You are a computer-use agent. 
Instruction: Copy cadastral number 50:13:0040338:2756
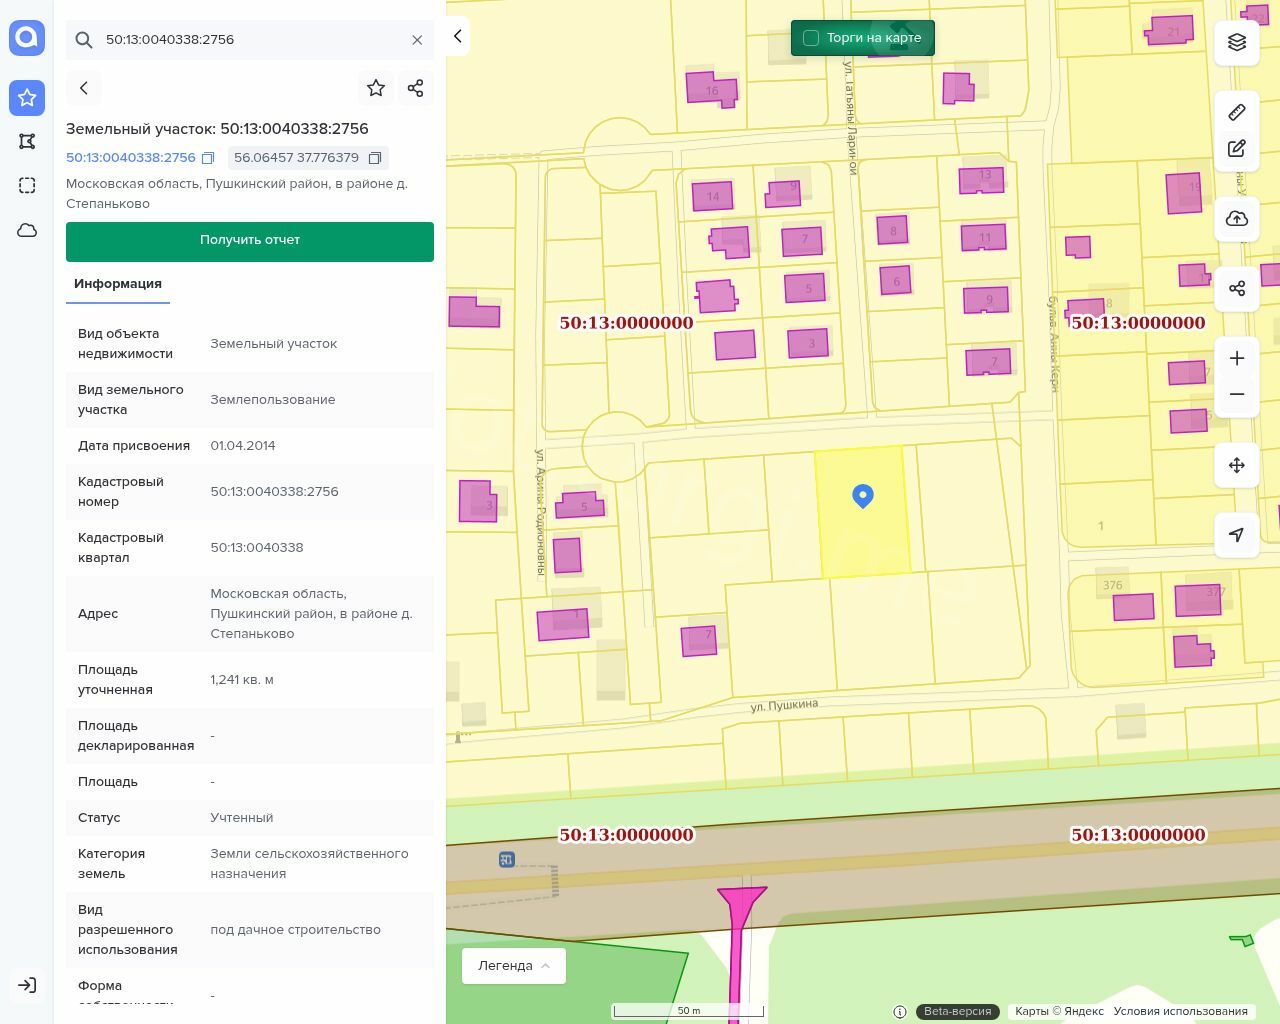[x=208, y=158]
